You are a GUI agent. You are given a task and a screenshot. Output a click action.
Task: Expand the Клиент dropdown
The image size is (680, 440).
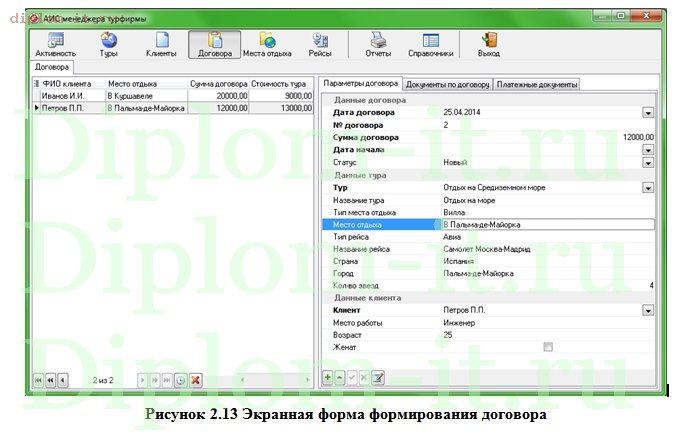(x=648, y=310)
